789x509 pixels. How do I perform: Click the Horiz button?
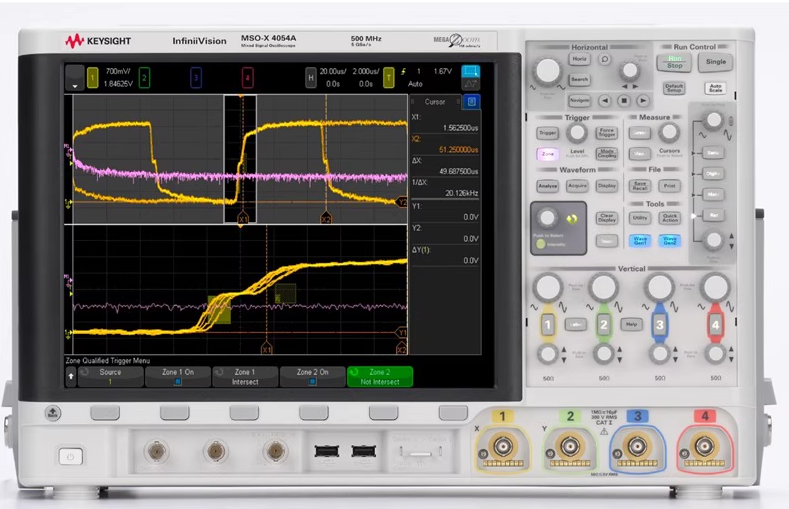[579, 59]
